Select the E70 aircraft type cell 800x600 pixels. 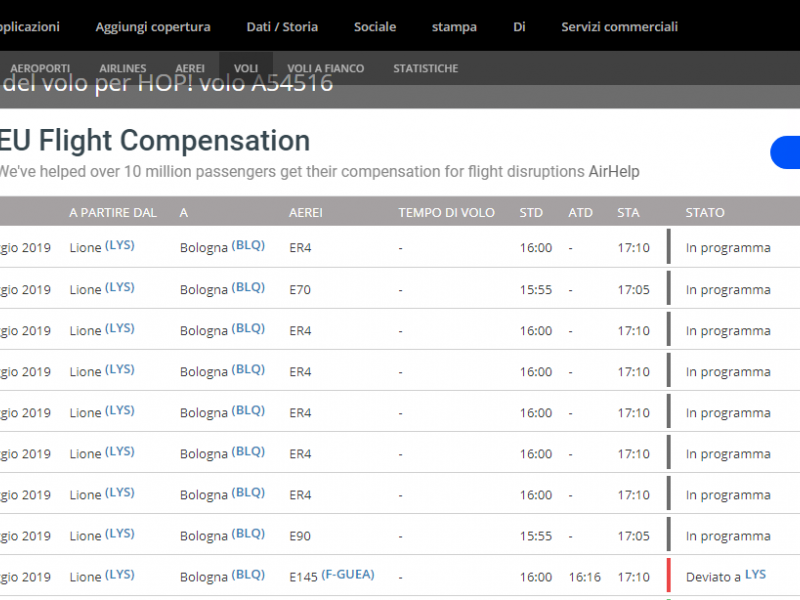(300, 290)
